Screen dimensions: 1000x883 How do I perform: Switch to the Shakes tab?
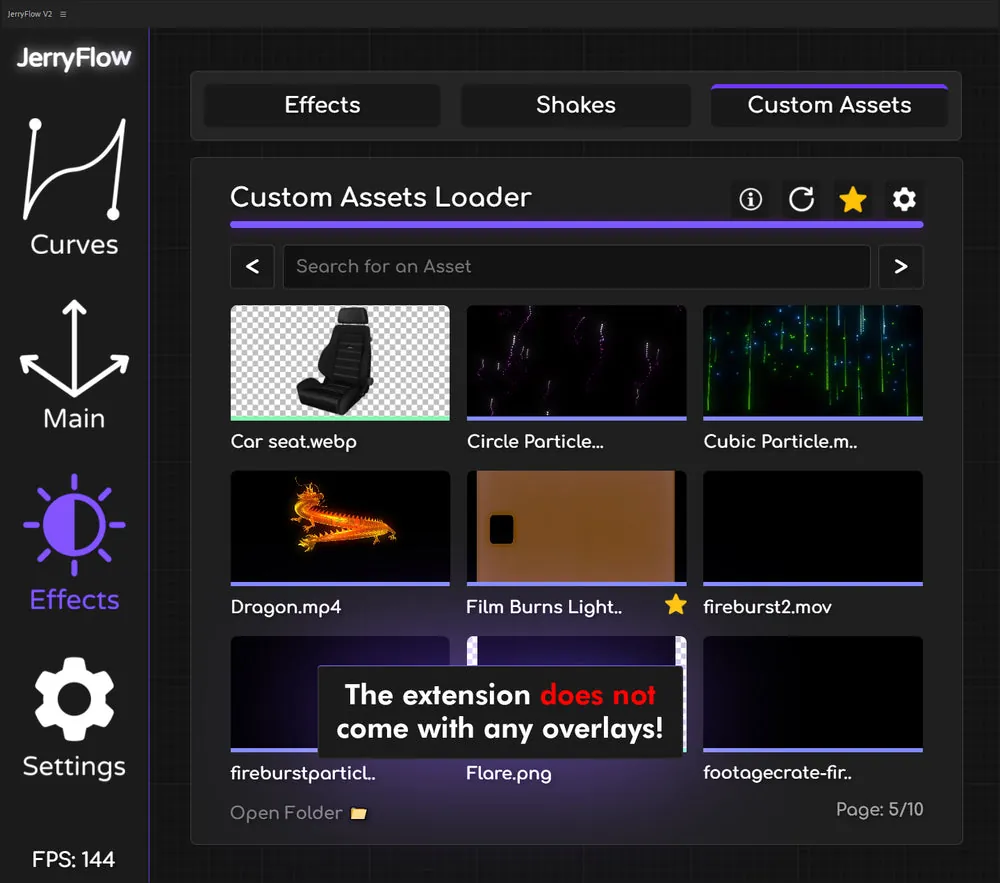pyautogui.click(x=575, y=105)
